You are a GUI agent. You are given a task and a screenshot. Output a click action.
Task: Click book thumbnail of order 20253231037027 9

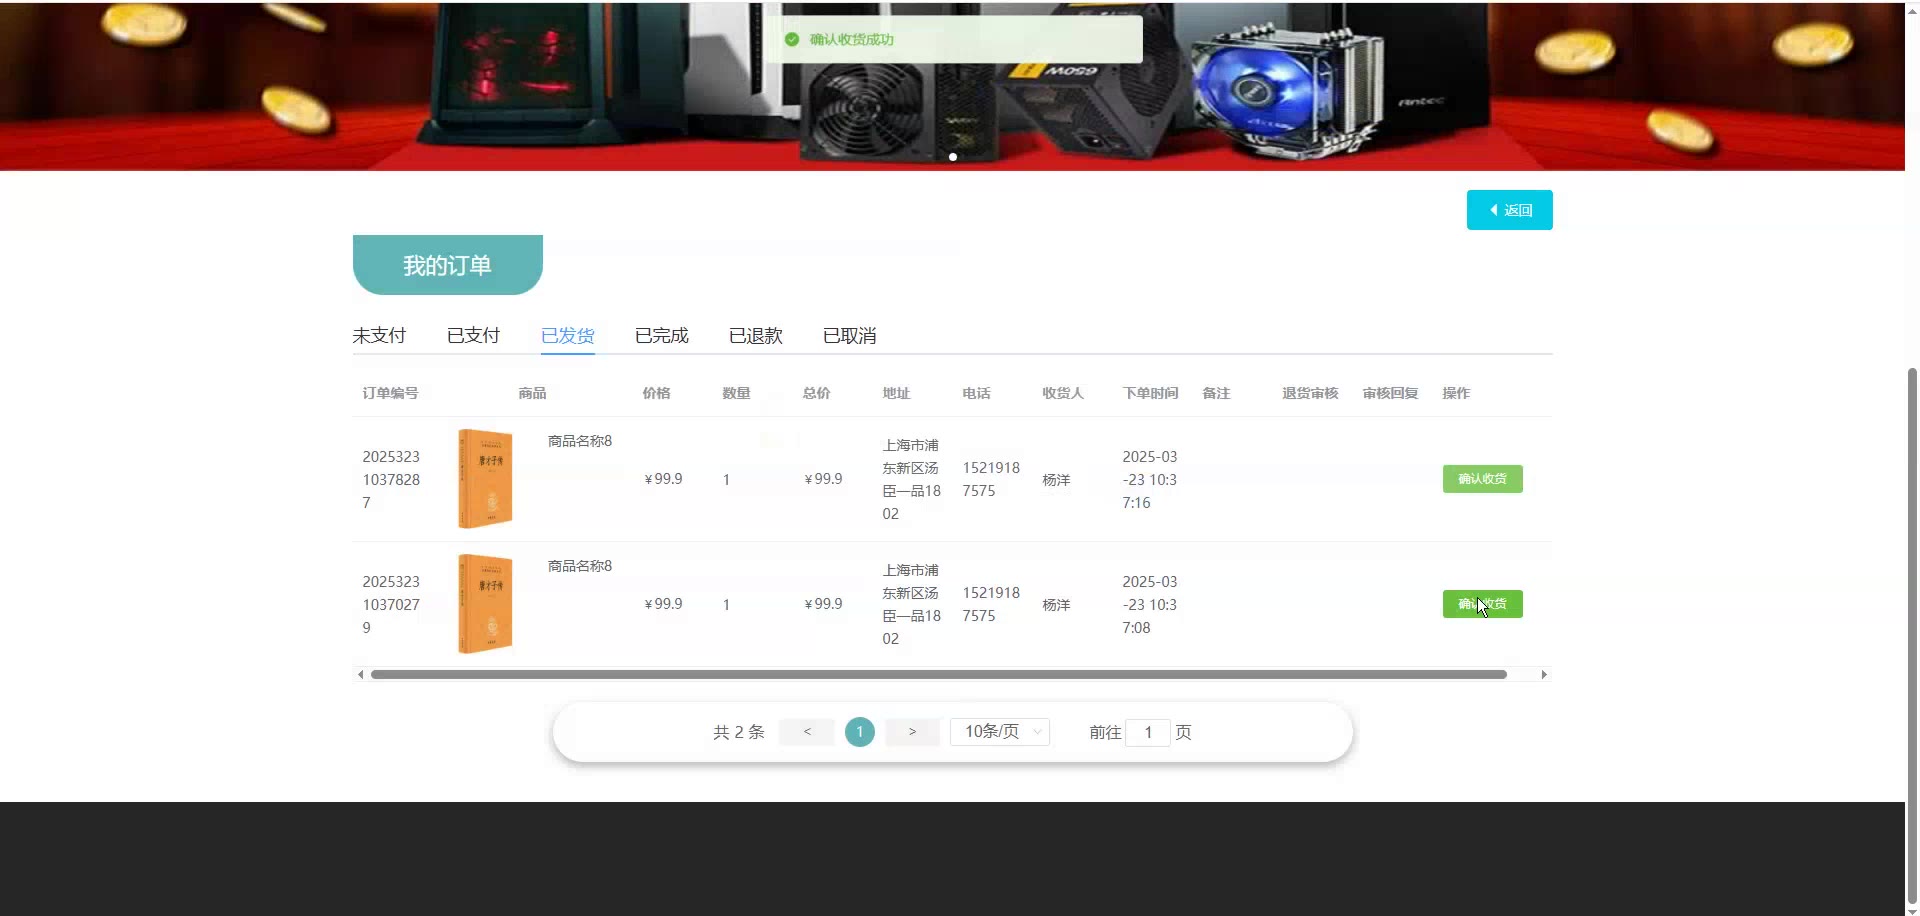pos(485,603)
